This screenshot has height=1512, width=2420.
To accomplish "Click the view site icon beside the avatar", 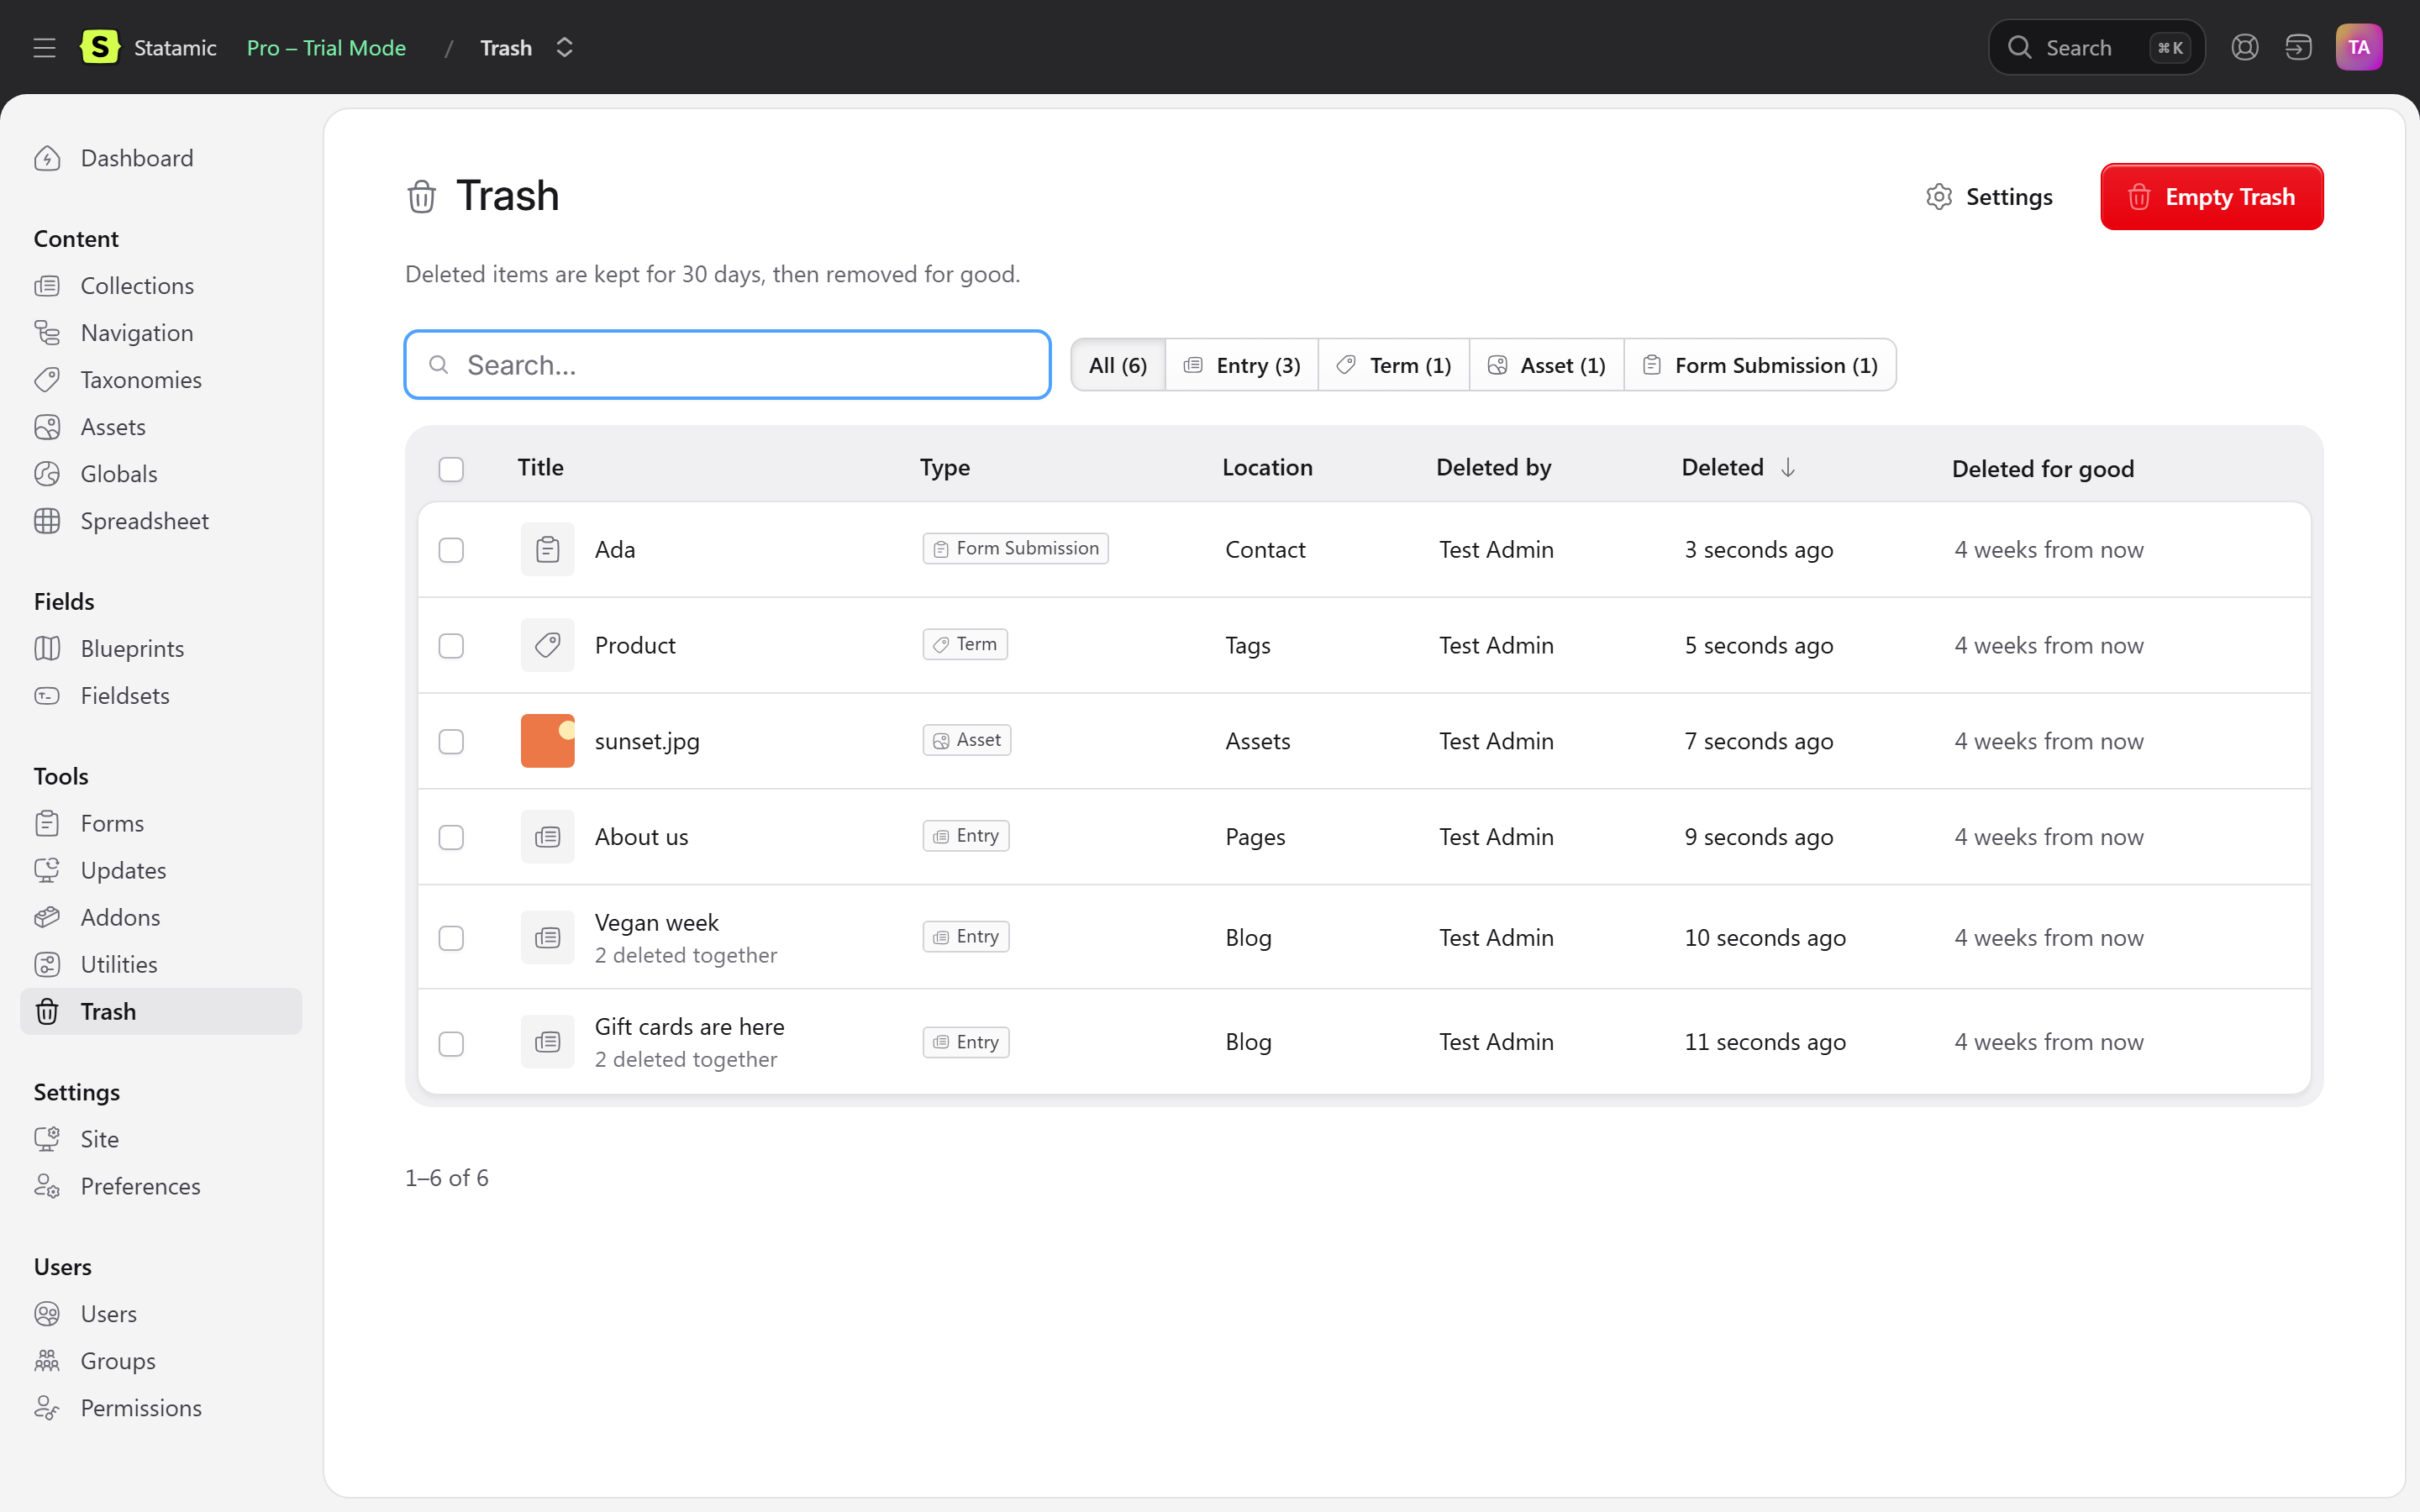I will click(x=2298, y=47).
